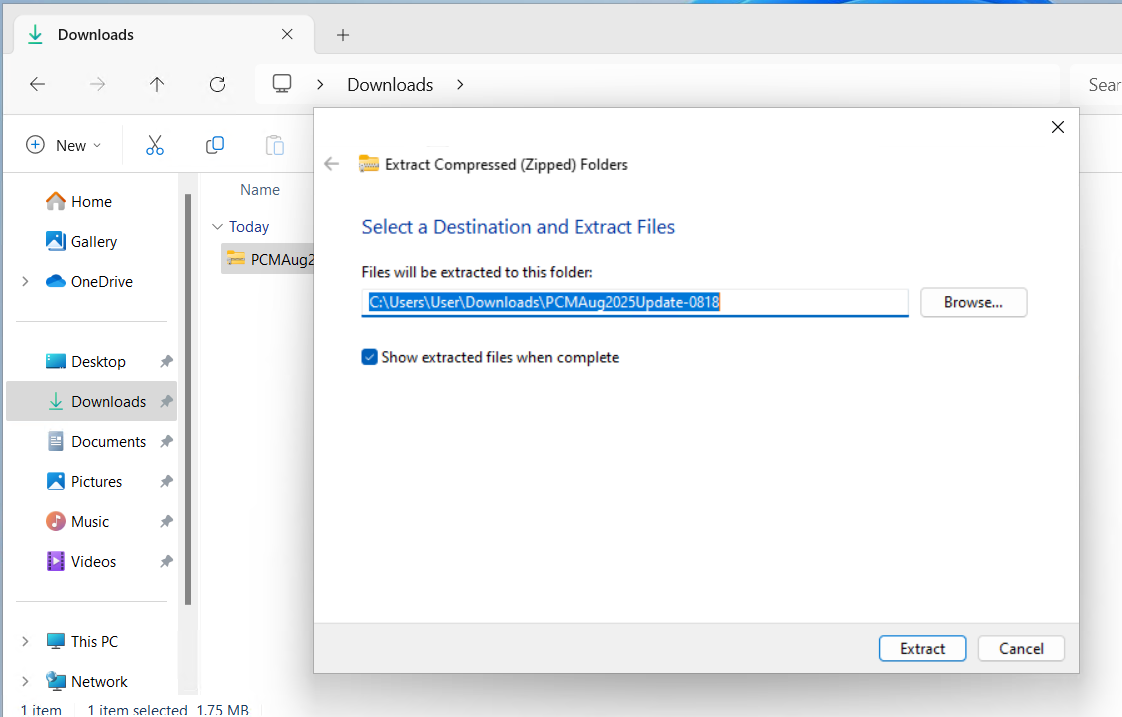Click the This PC monitor icon in address bar
Screen dimensions: 1122x717
[282, 84]
